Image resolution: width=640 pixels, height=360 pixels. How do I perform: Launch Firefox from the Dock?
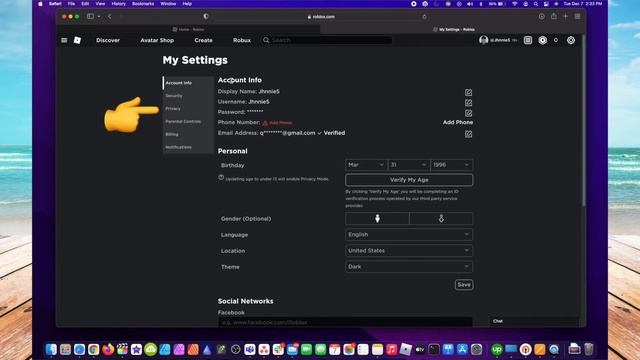click(108, 349)
